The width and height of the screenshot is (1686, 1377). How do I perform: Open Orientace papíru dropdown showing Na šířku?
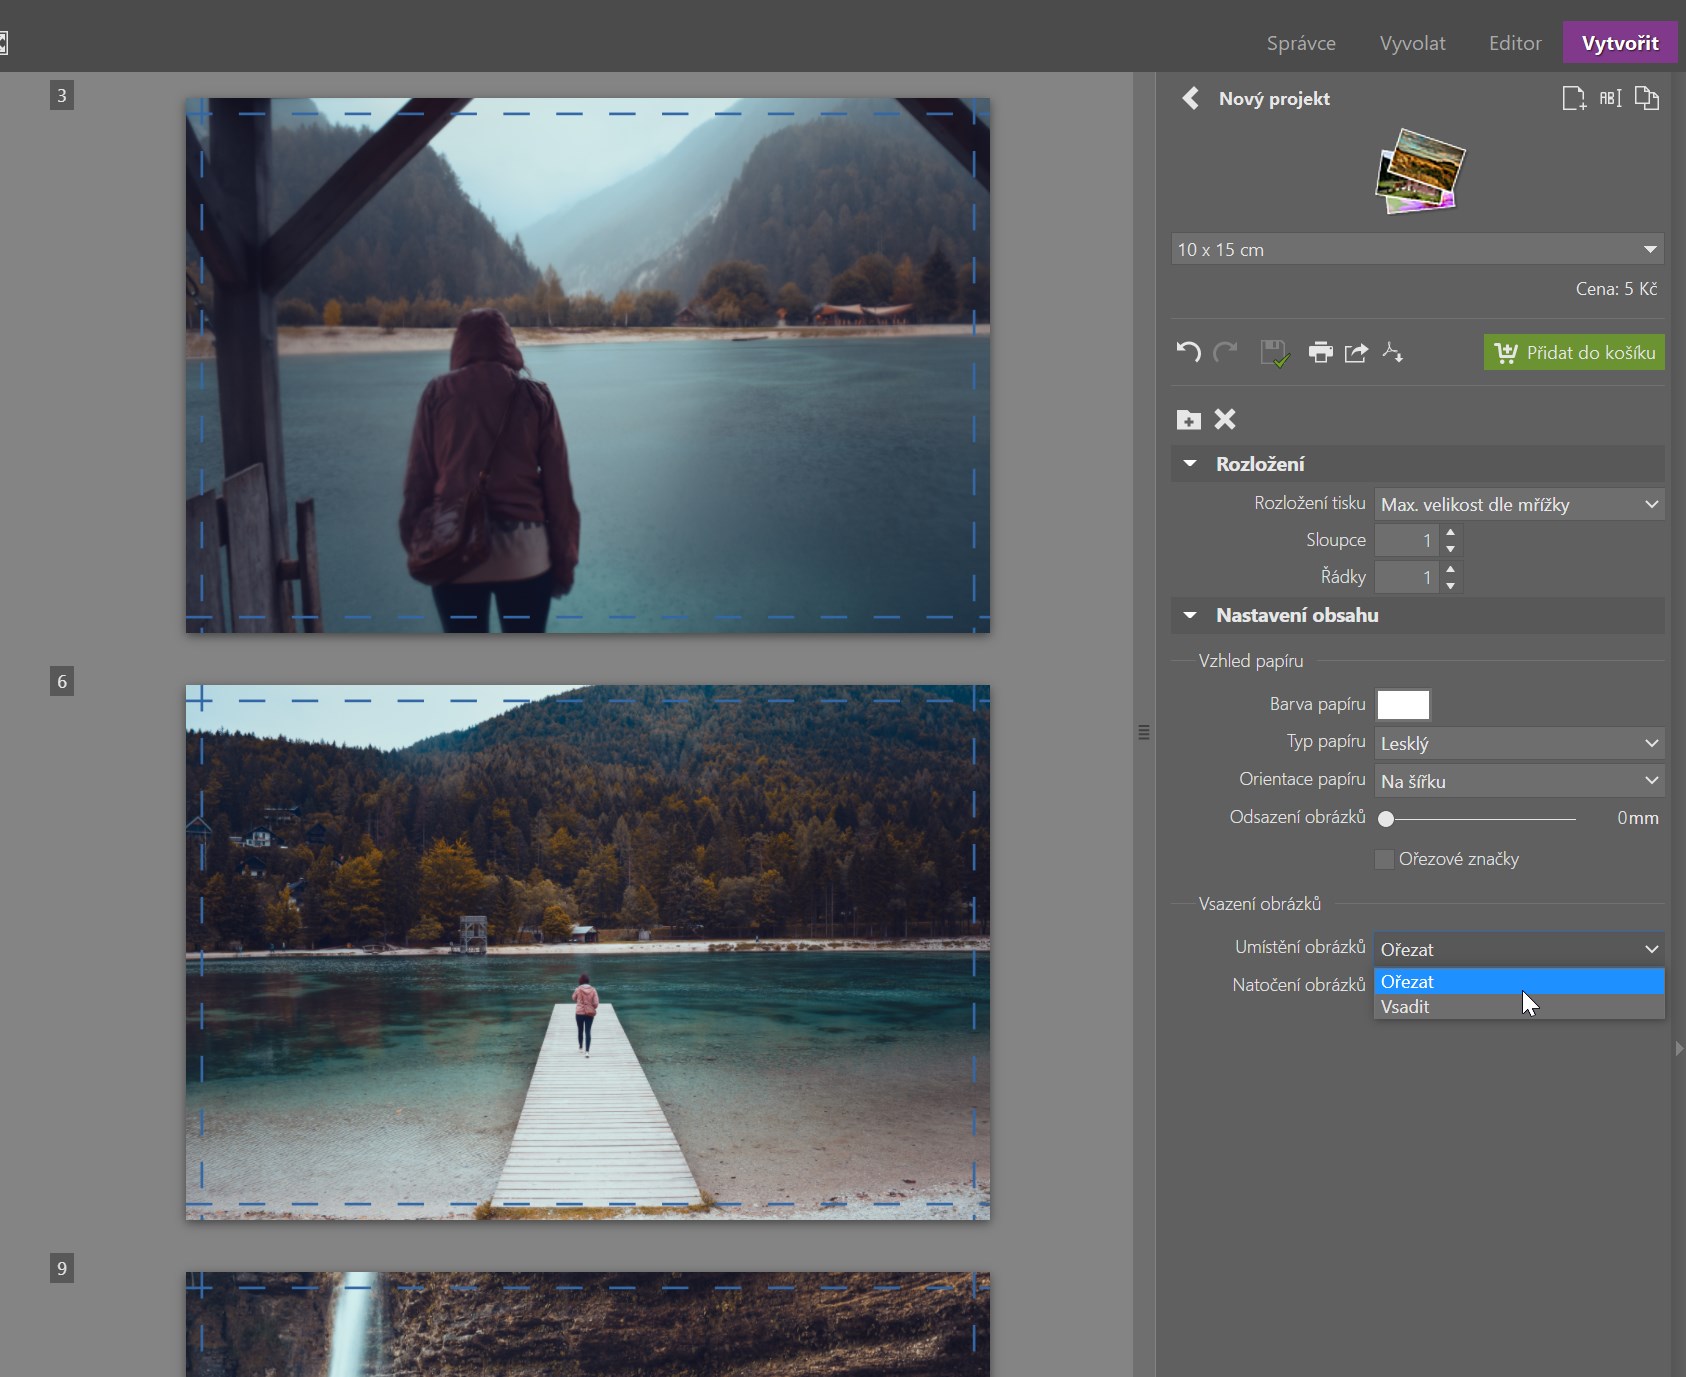click(x=1519, y=781)
